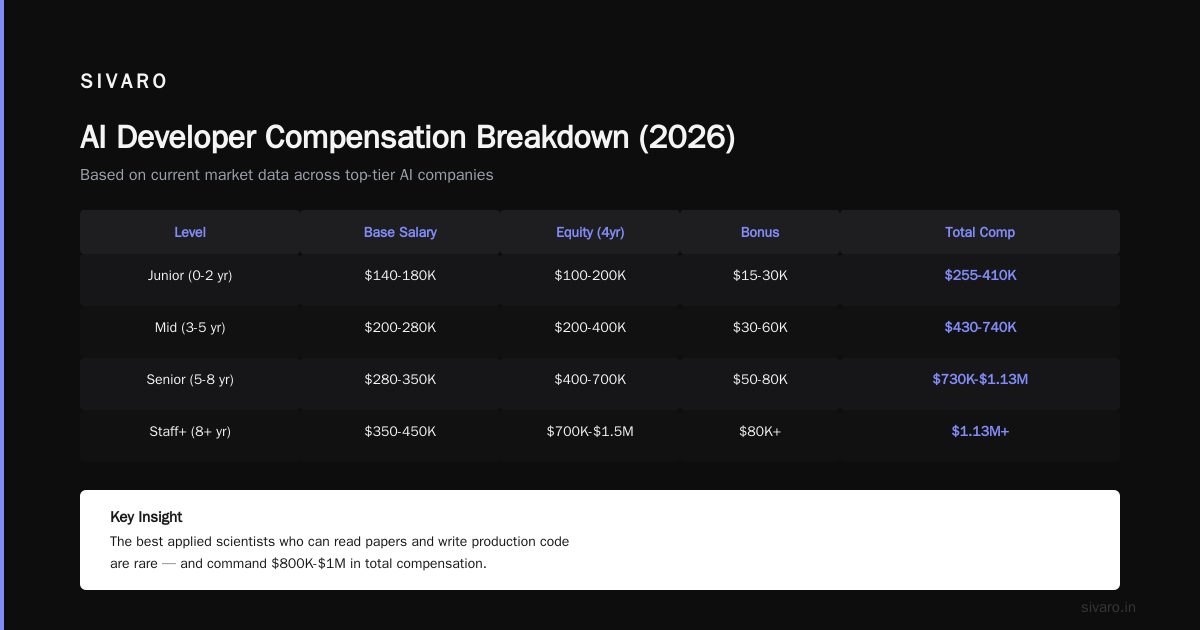Click the $430-740K total comp value

point(980,327)
